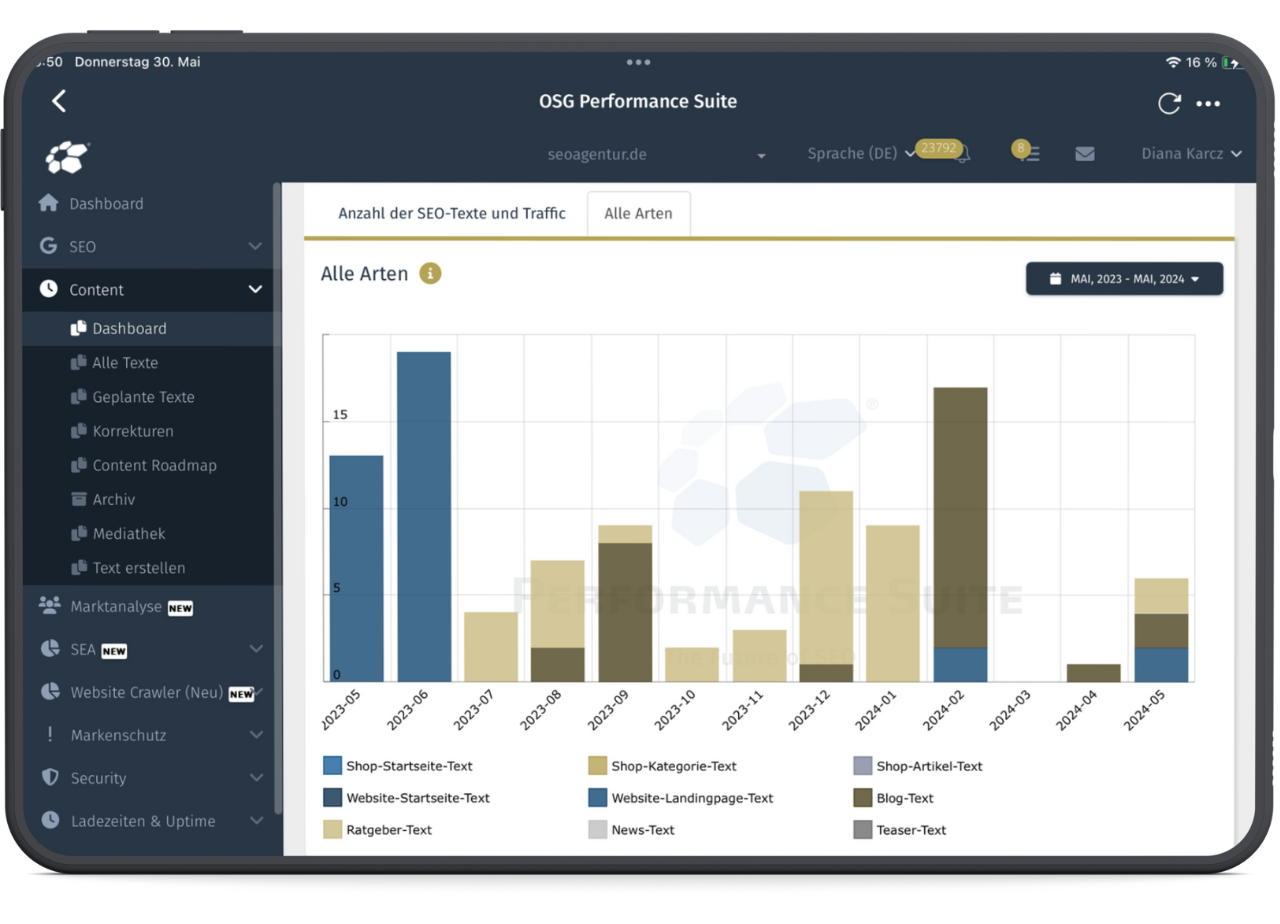Click the exclamation icon beside Markenschutz
Screen dimensions: 1280x924
pyautogui.click(x=50, y=735)
